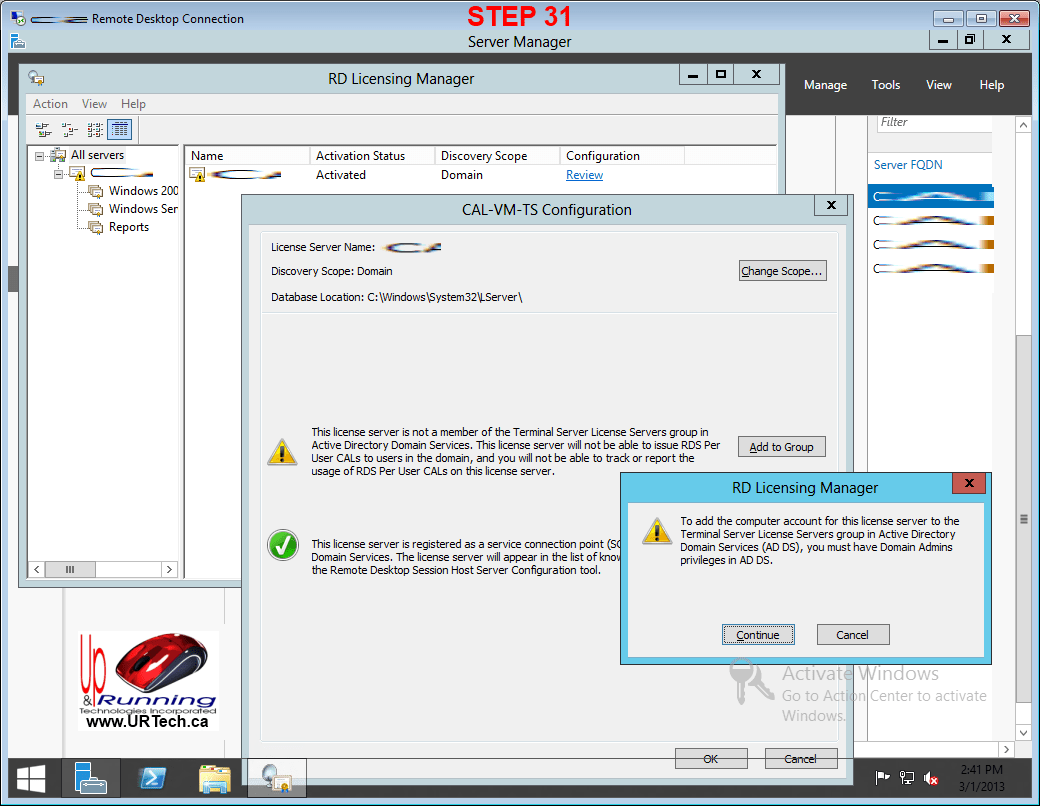
Task: Collapse the license server node in tree
Action: [x=59, y=174]
